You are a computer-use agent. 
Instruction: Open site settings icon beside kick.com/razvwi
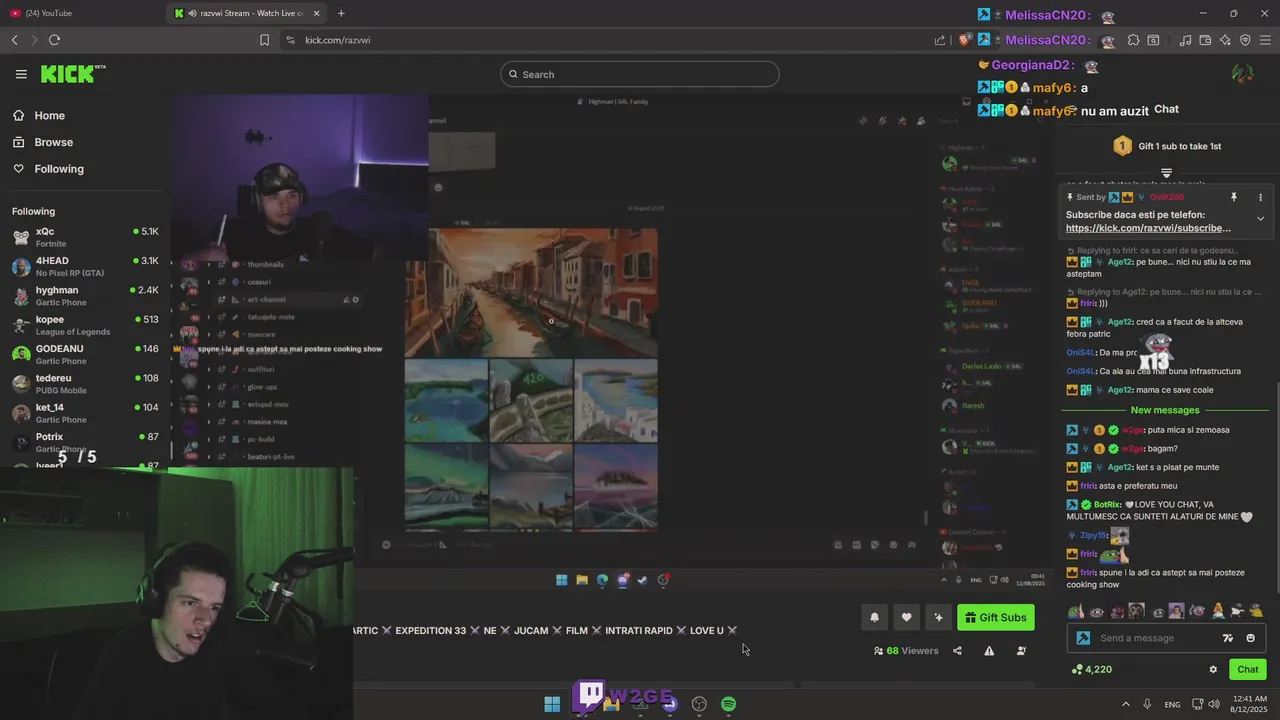[290, 40]
